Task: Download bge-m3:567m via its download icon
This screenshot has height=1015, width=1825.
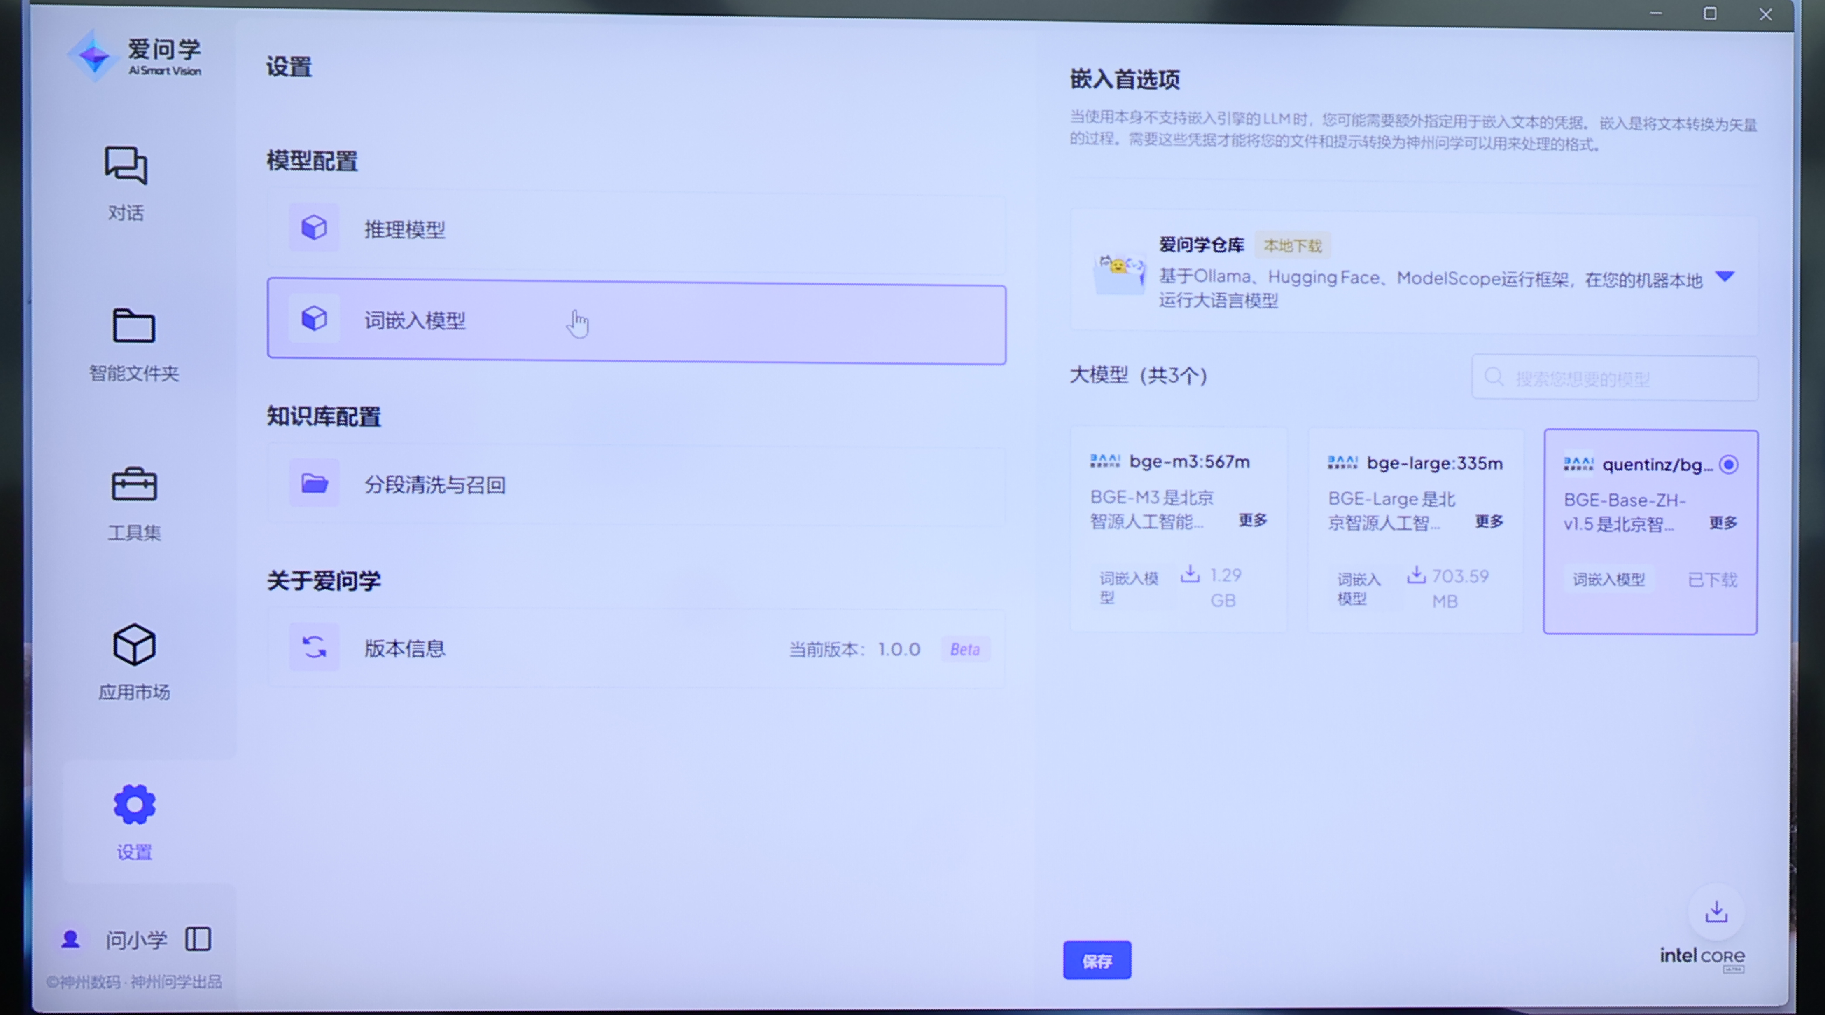Action: [x=1190, y=574]
